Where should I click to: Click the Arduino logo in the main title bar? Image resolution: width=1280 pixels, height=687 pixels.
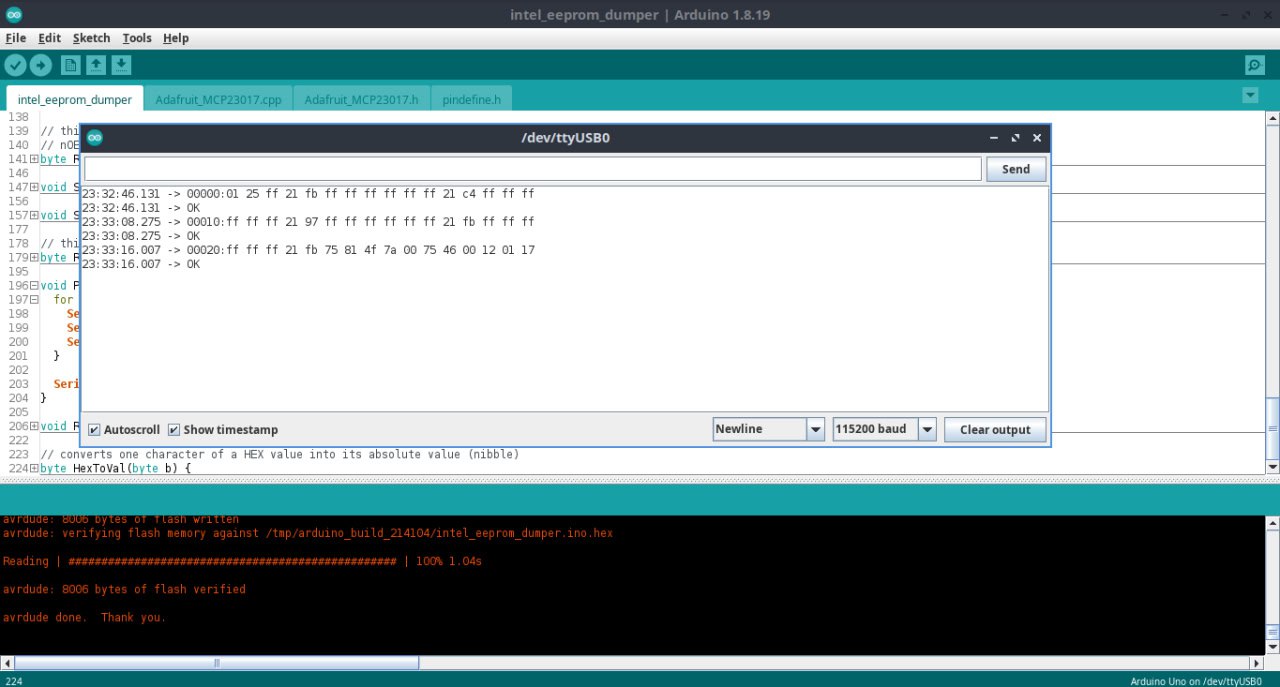[x=13, y=15]
